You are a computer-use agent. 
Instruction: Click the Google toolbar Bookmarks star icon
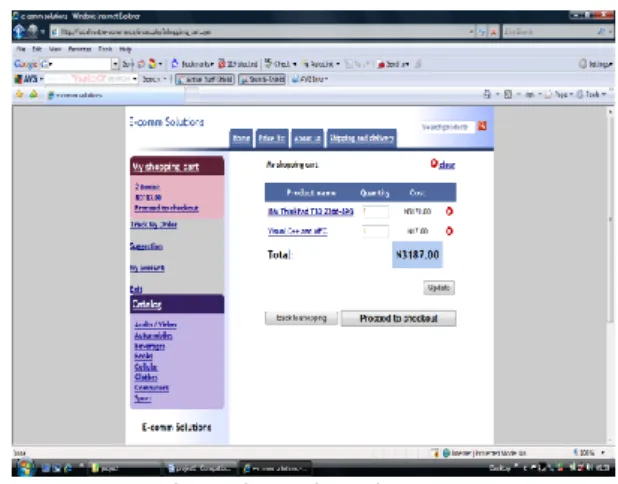pyautogui.click(x=175, y=64)
